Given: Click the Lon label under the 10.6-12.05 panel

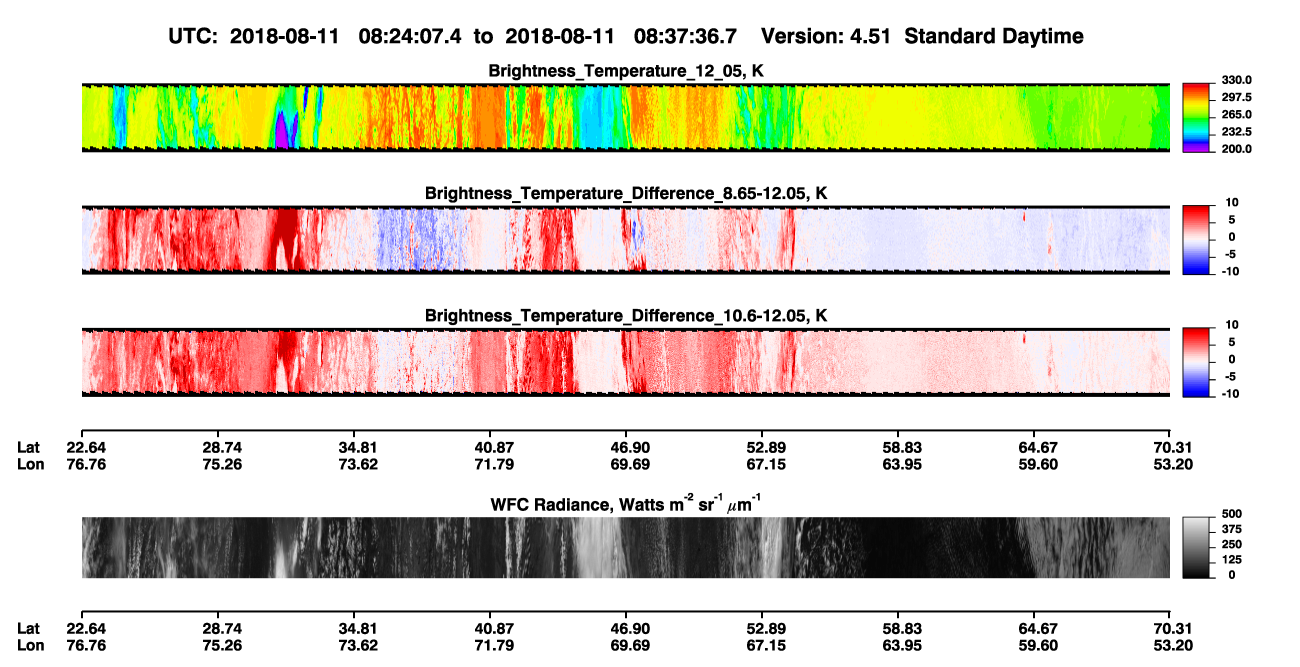Looking at the screenshot, I should point(30,463).
